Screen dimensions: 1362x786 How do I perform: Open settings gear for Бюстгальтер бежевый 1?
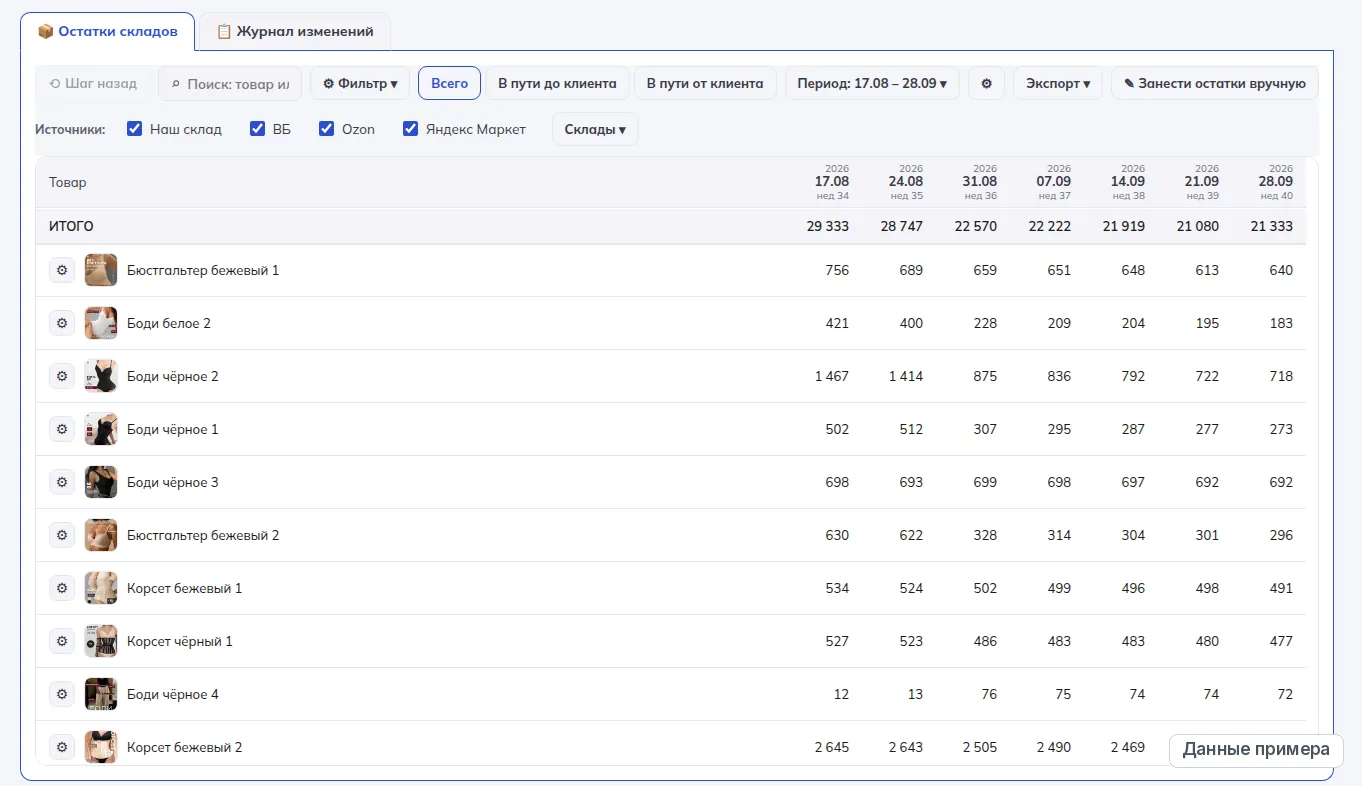pyautogui.click(x=62, y=270)
